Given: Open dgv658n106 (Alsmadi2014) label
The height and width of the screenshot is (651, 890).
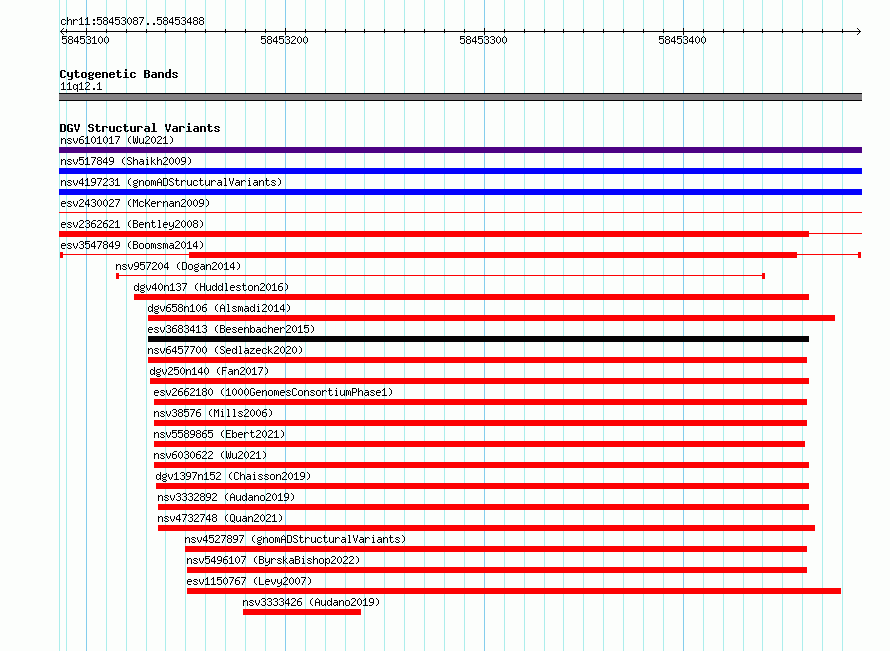Looking at the screenshot, I should 219,308.
